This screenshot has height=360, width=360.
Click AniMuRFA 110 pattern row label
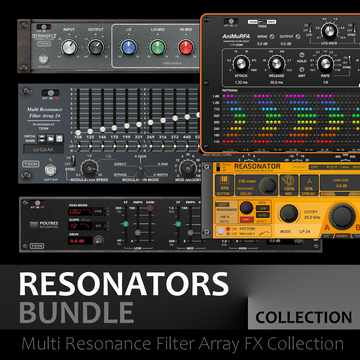pyautogui.click(x=217, y=142)
